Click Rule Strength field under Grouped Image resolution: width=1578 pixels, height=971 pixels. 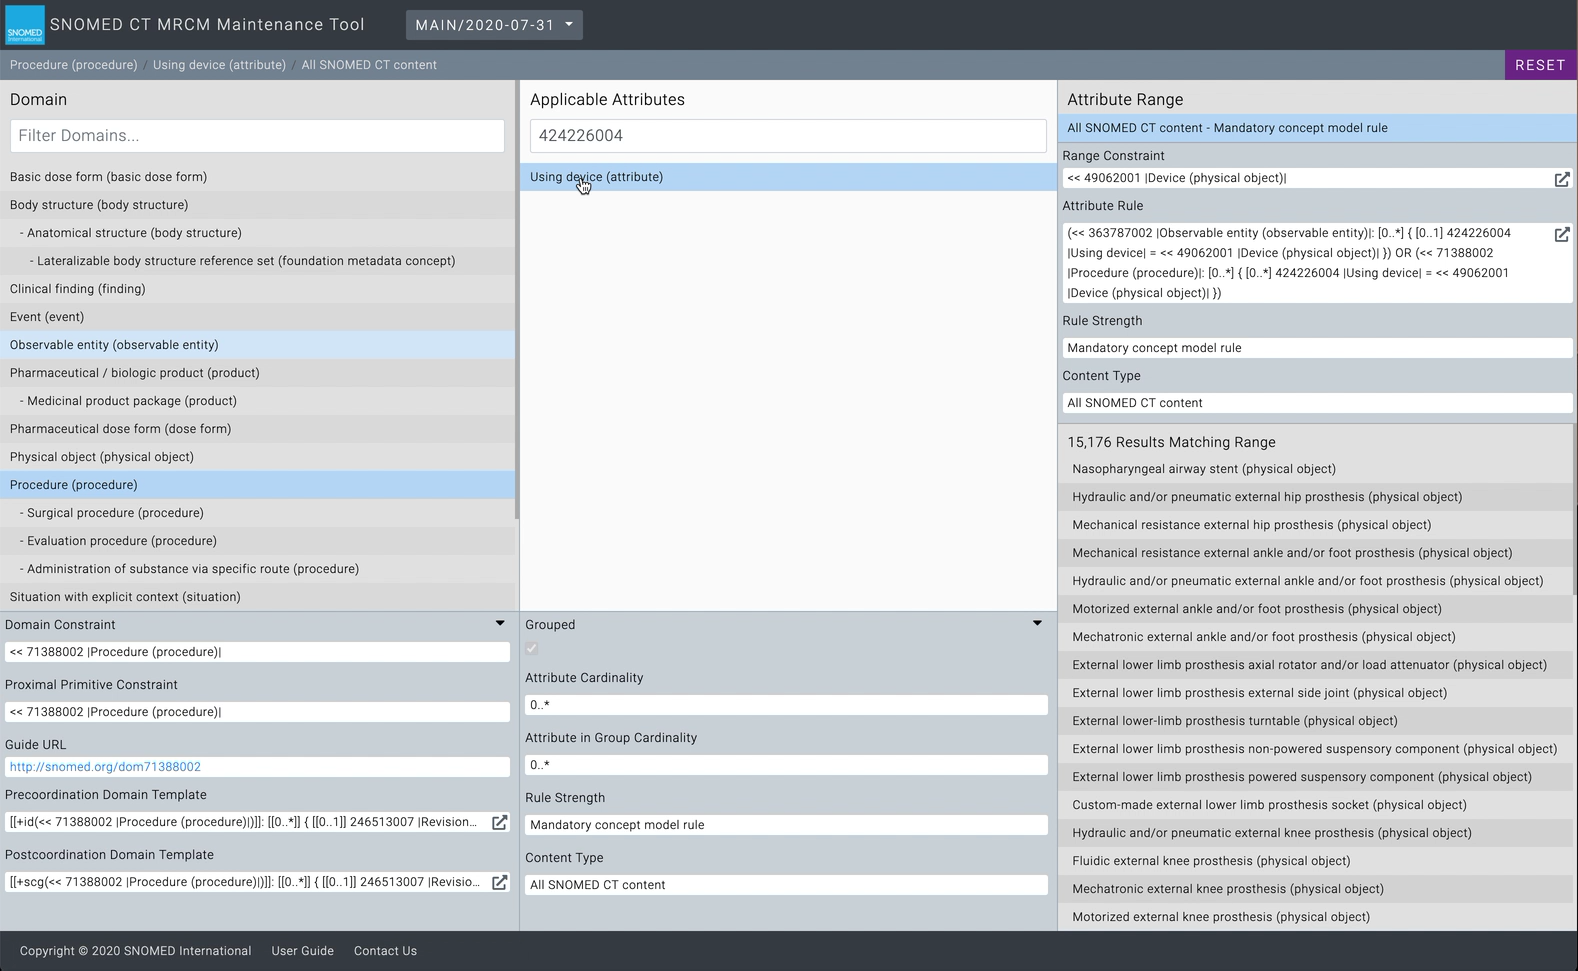coord(786,825)
